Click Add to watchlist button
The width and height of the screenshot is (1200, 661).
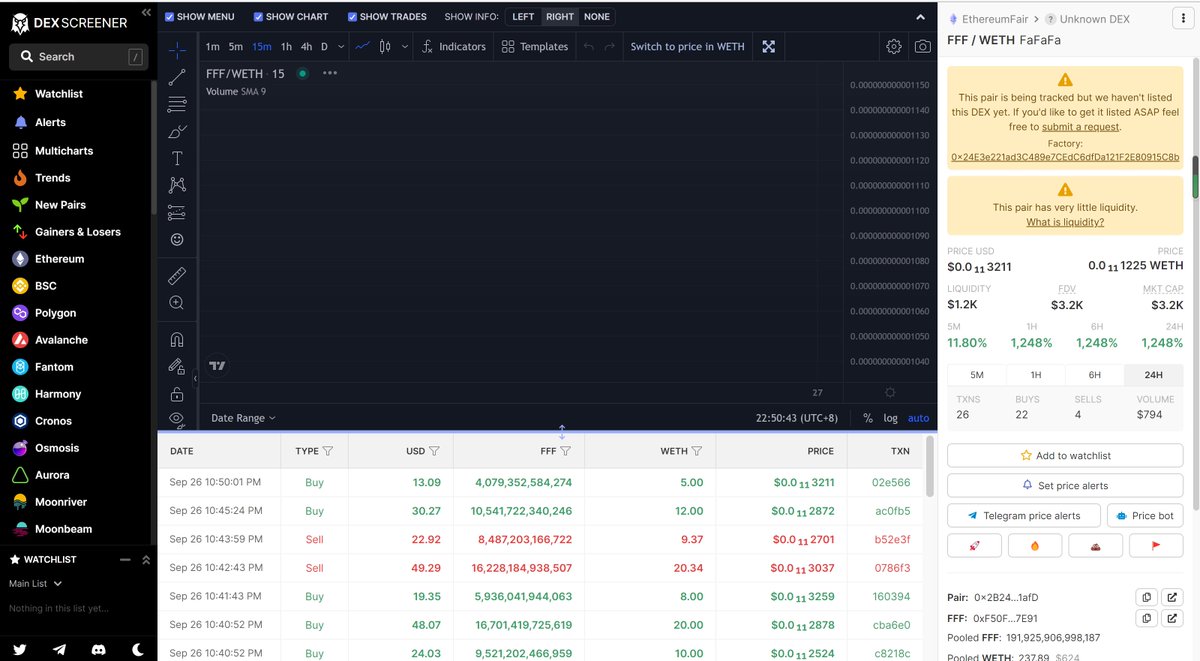tap(1065, 455)
